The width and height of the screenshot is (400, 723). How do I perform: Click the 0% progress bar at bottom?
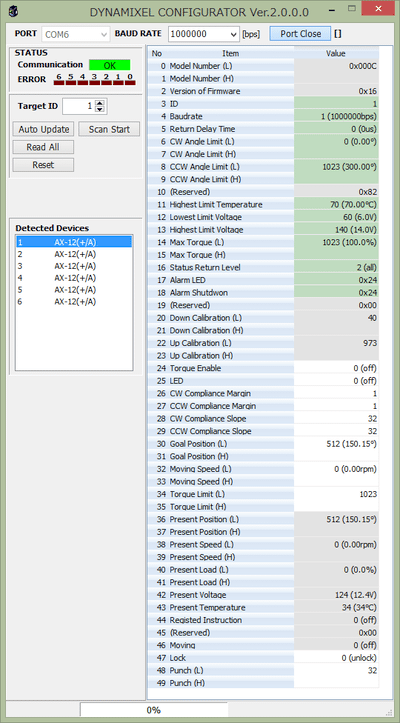tap(154, 710)
